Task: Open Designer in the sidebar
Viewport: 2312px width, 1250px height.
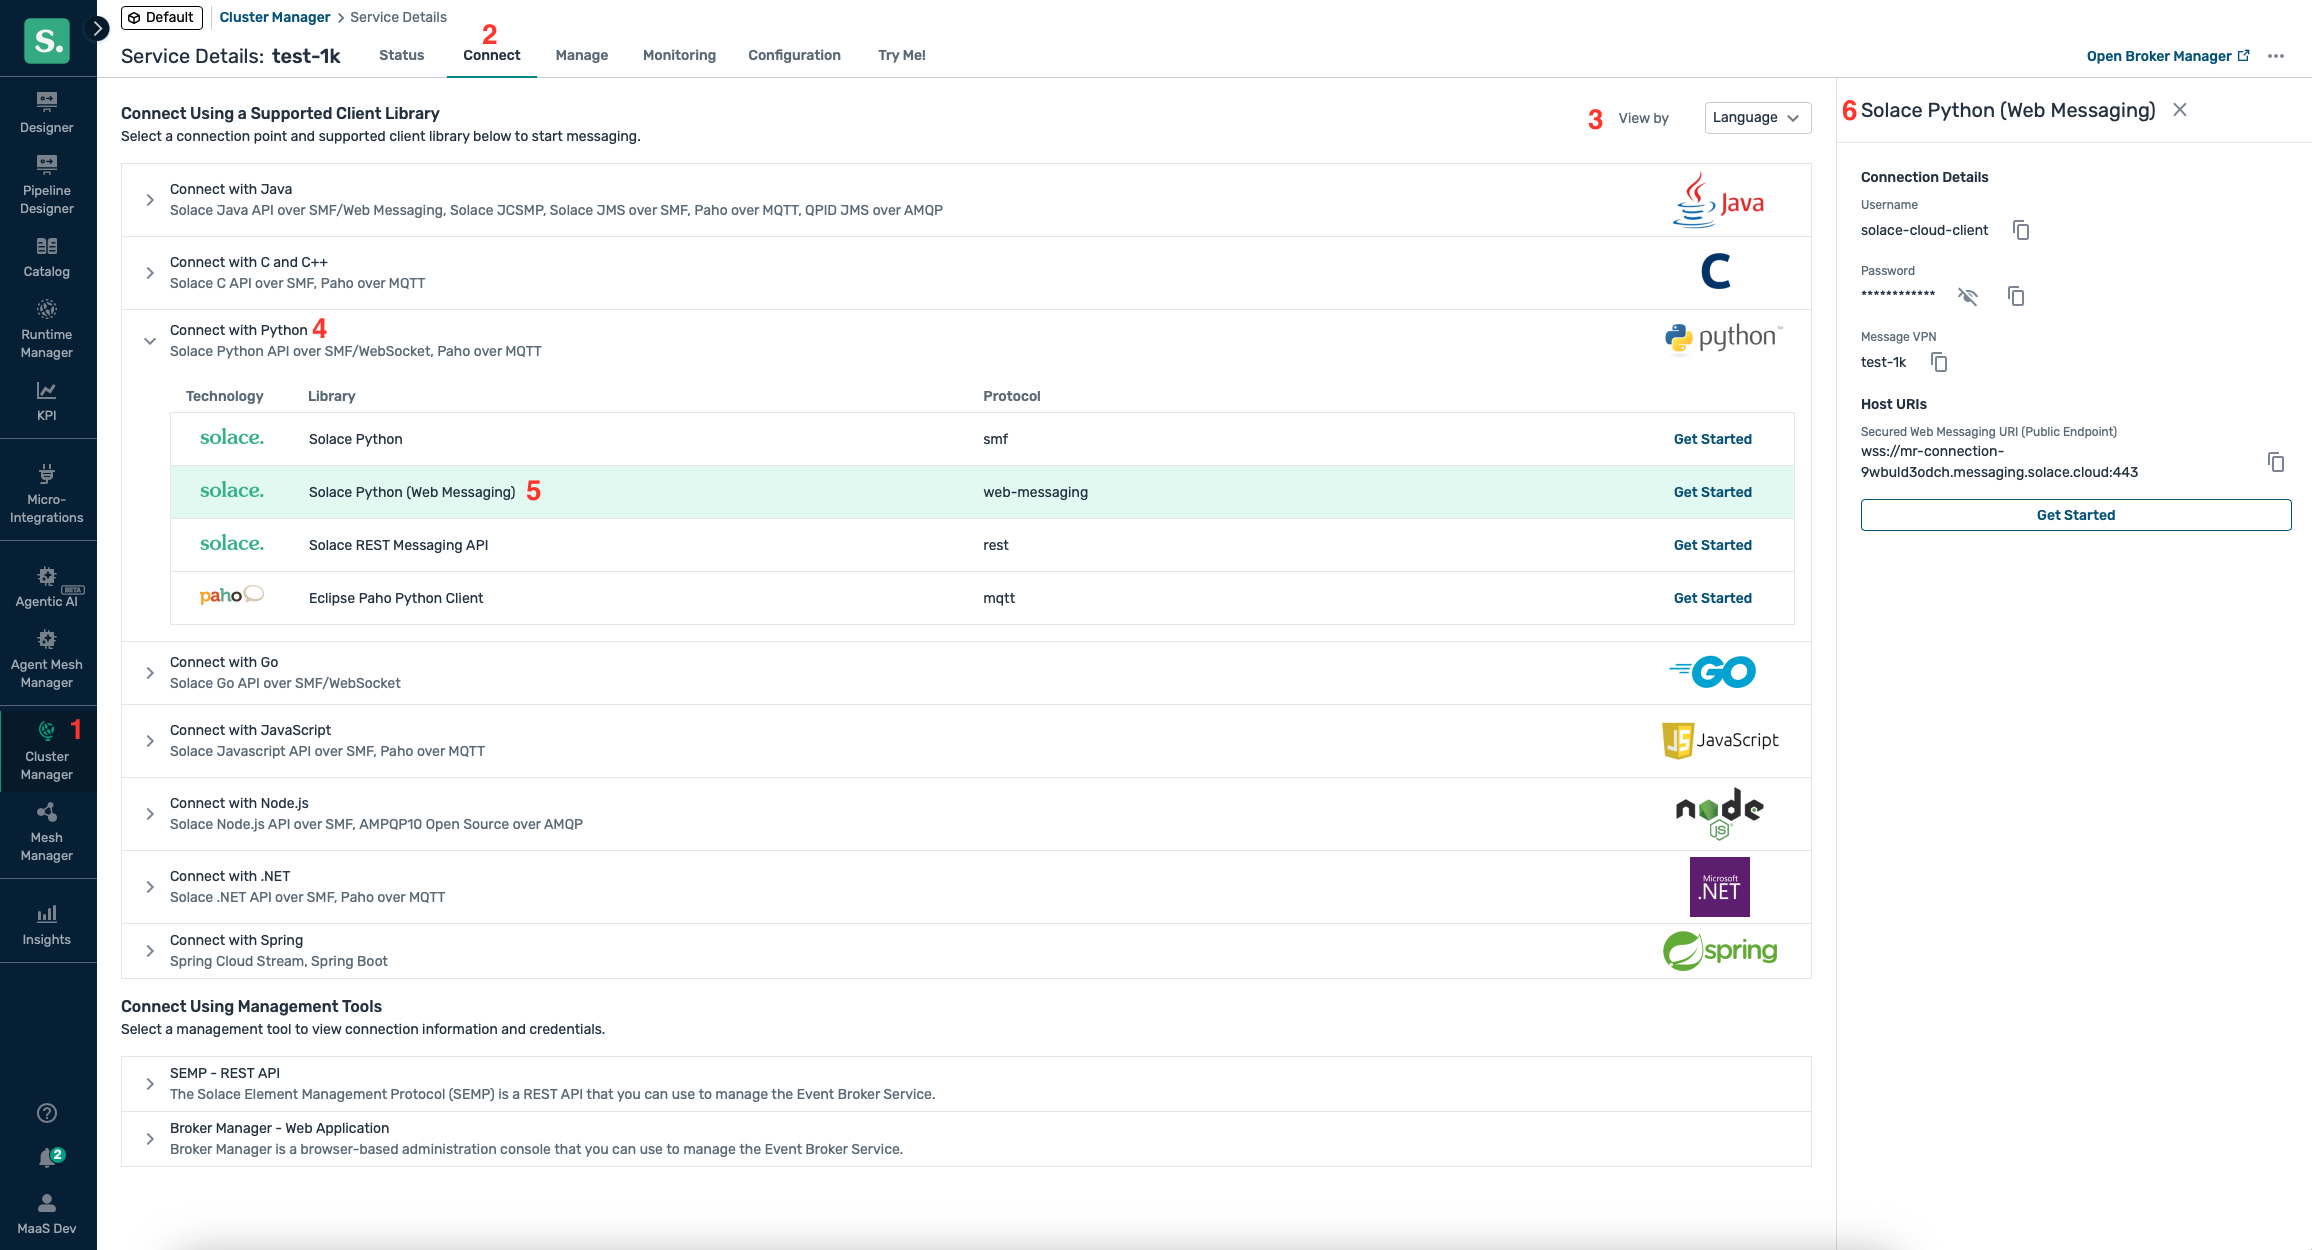Action: [47, 113]
